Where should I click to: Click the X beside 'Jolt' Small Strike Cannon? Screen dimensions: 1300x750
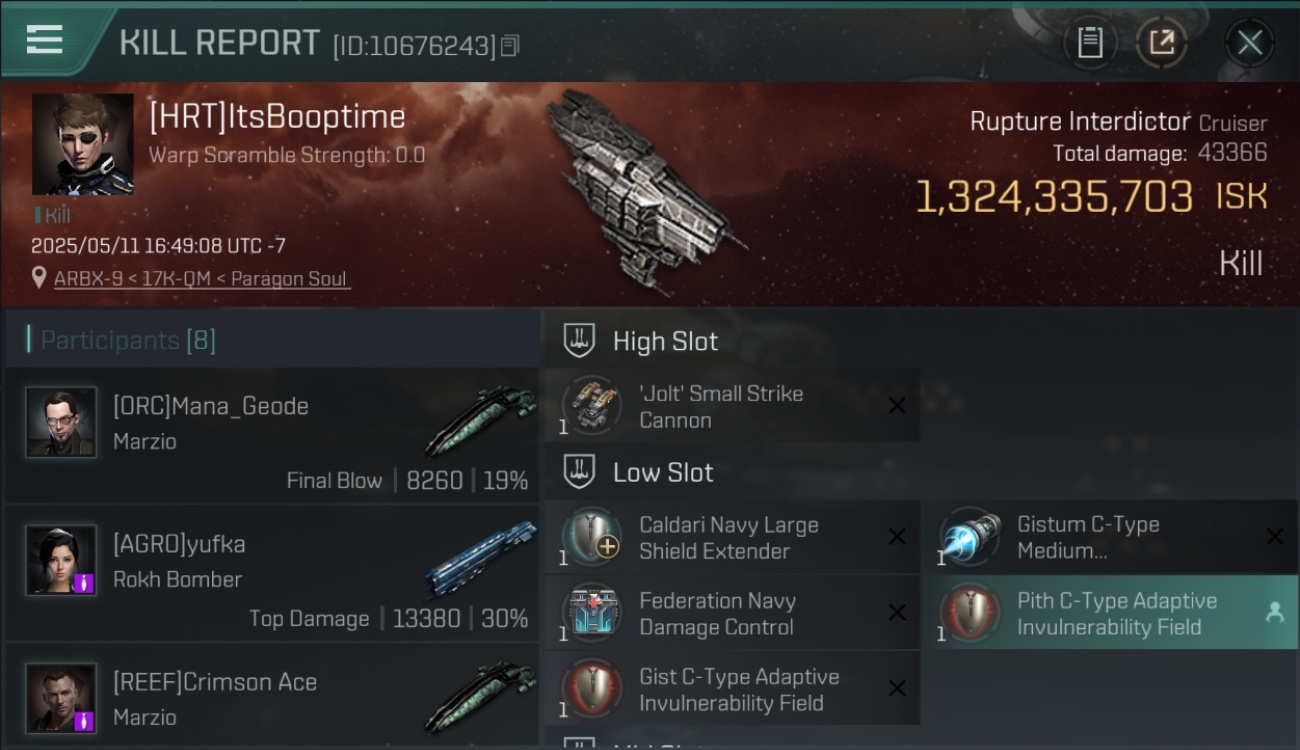[x=897, y=405]
